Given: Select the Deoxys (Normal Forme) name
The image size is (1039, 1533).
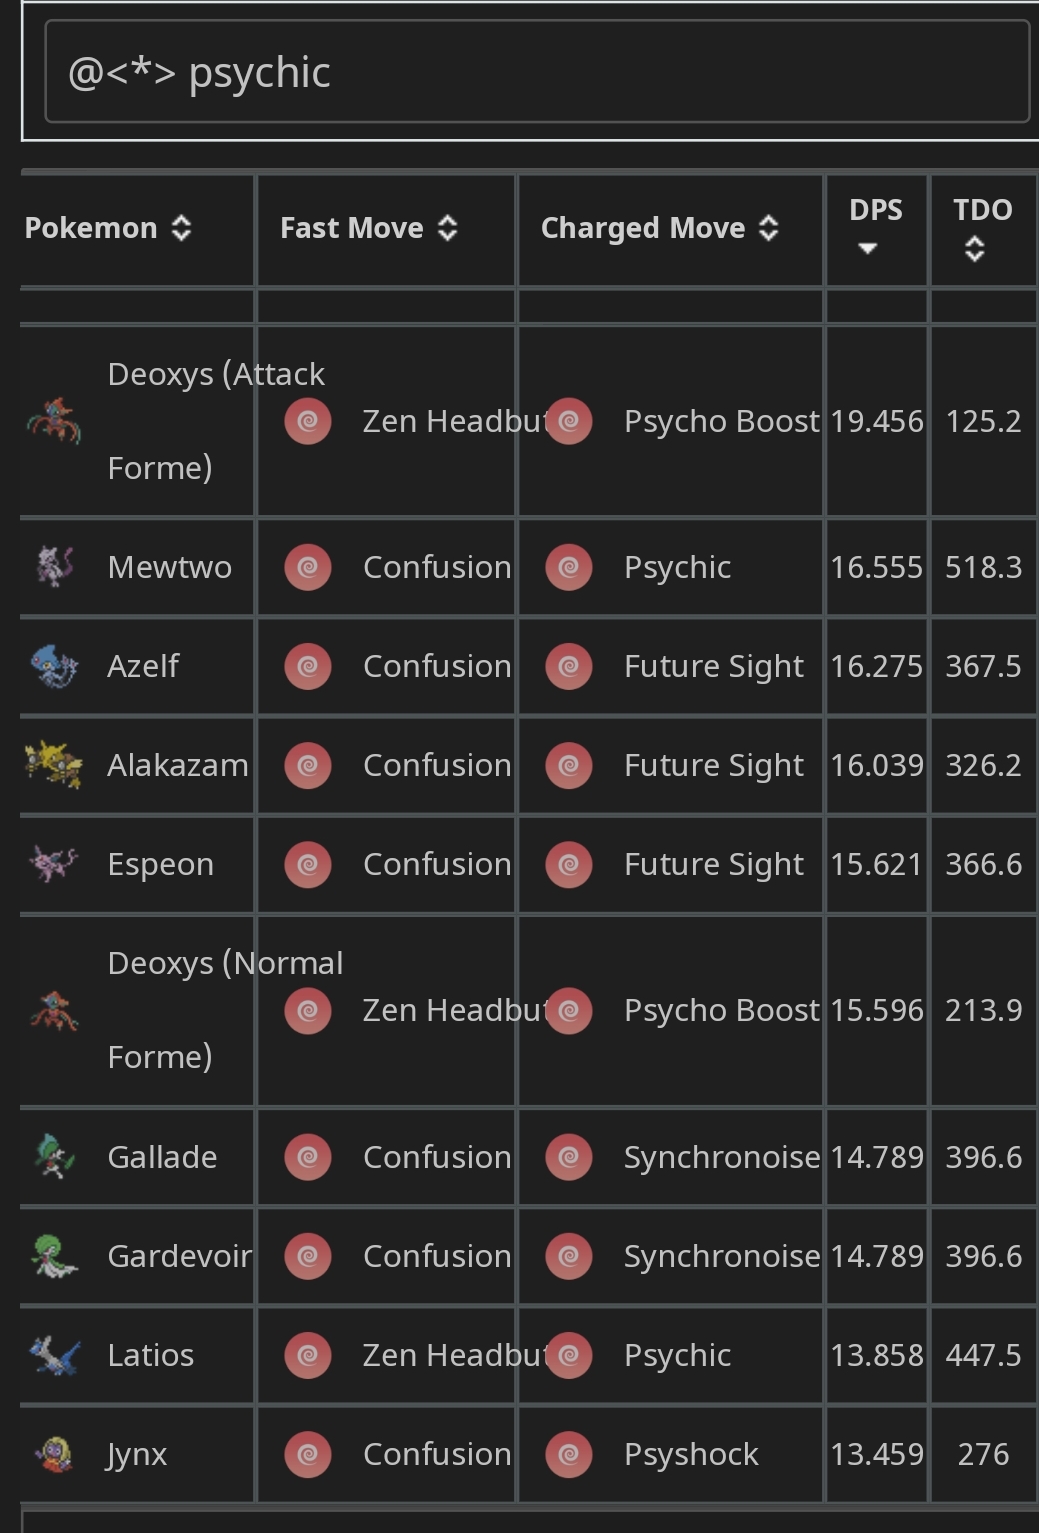Looking at the screenshot, I should click(225, 1010).
